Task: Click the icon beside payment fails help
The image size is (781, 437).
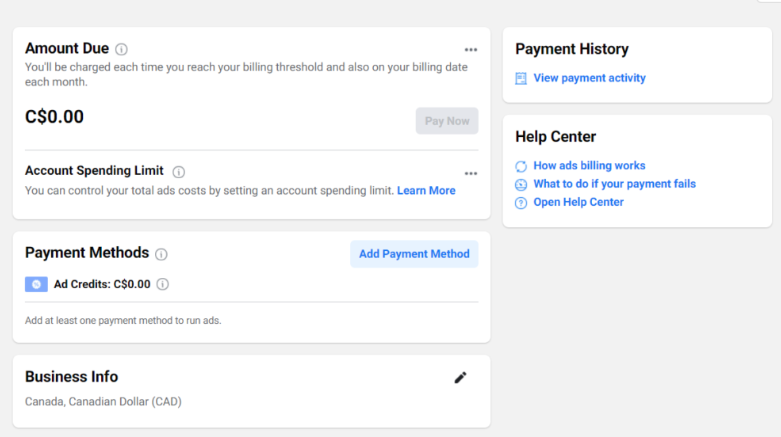Action: click(521, 184)
